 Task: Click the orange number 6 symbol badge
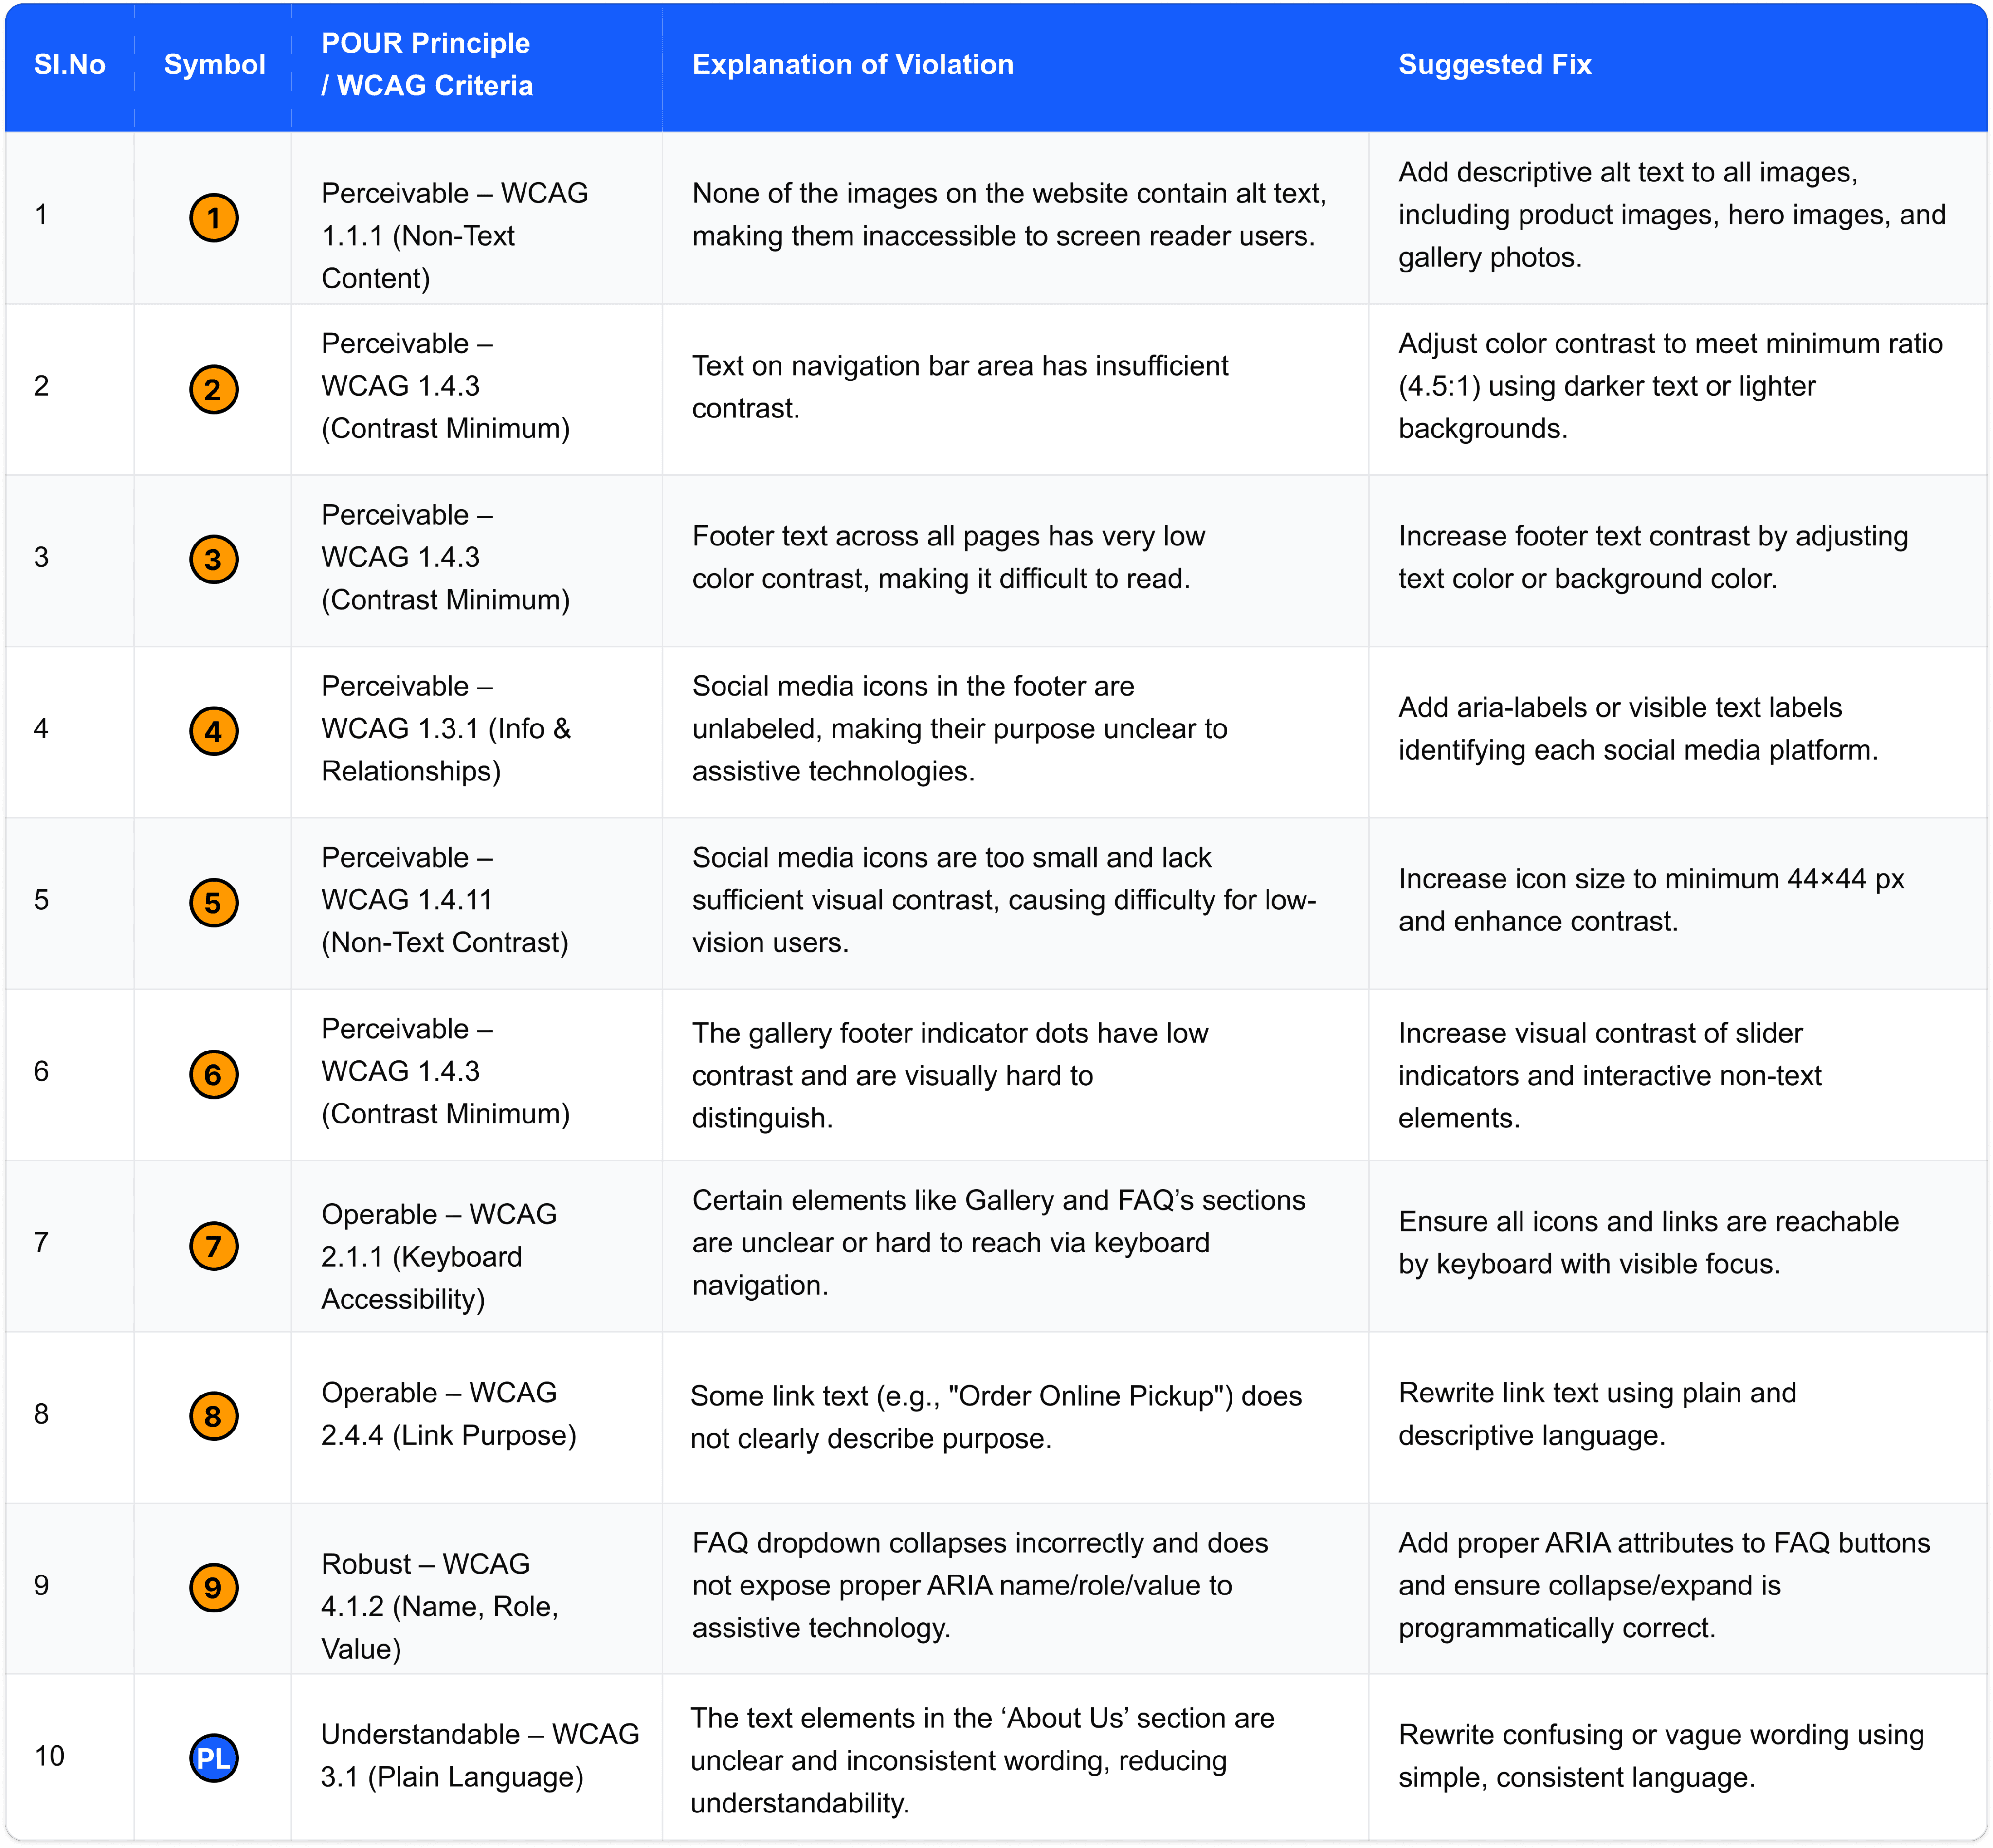click(213, 1075)
